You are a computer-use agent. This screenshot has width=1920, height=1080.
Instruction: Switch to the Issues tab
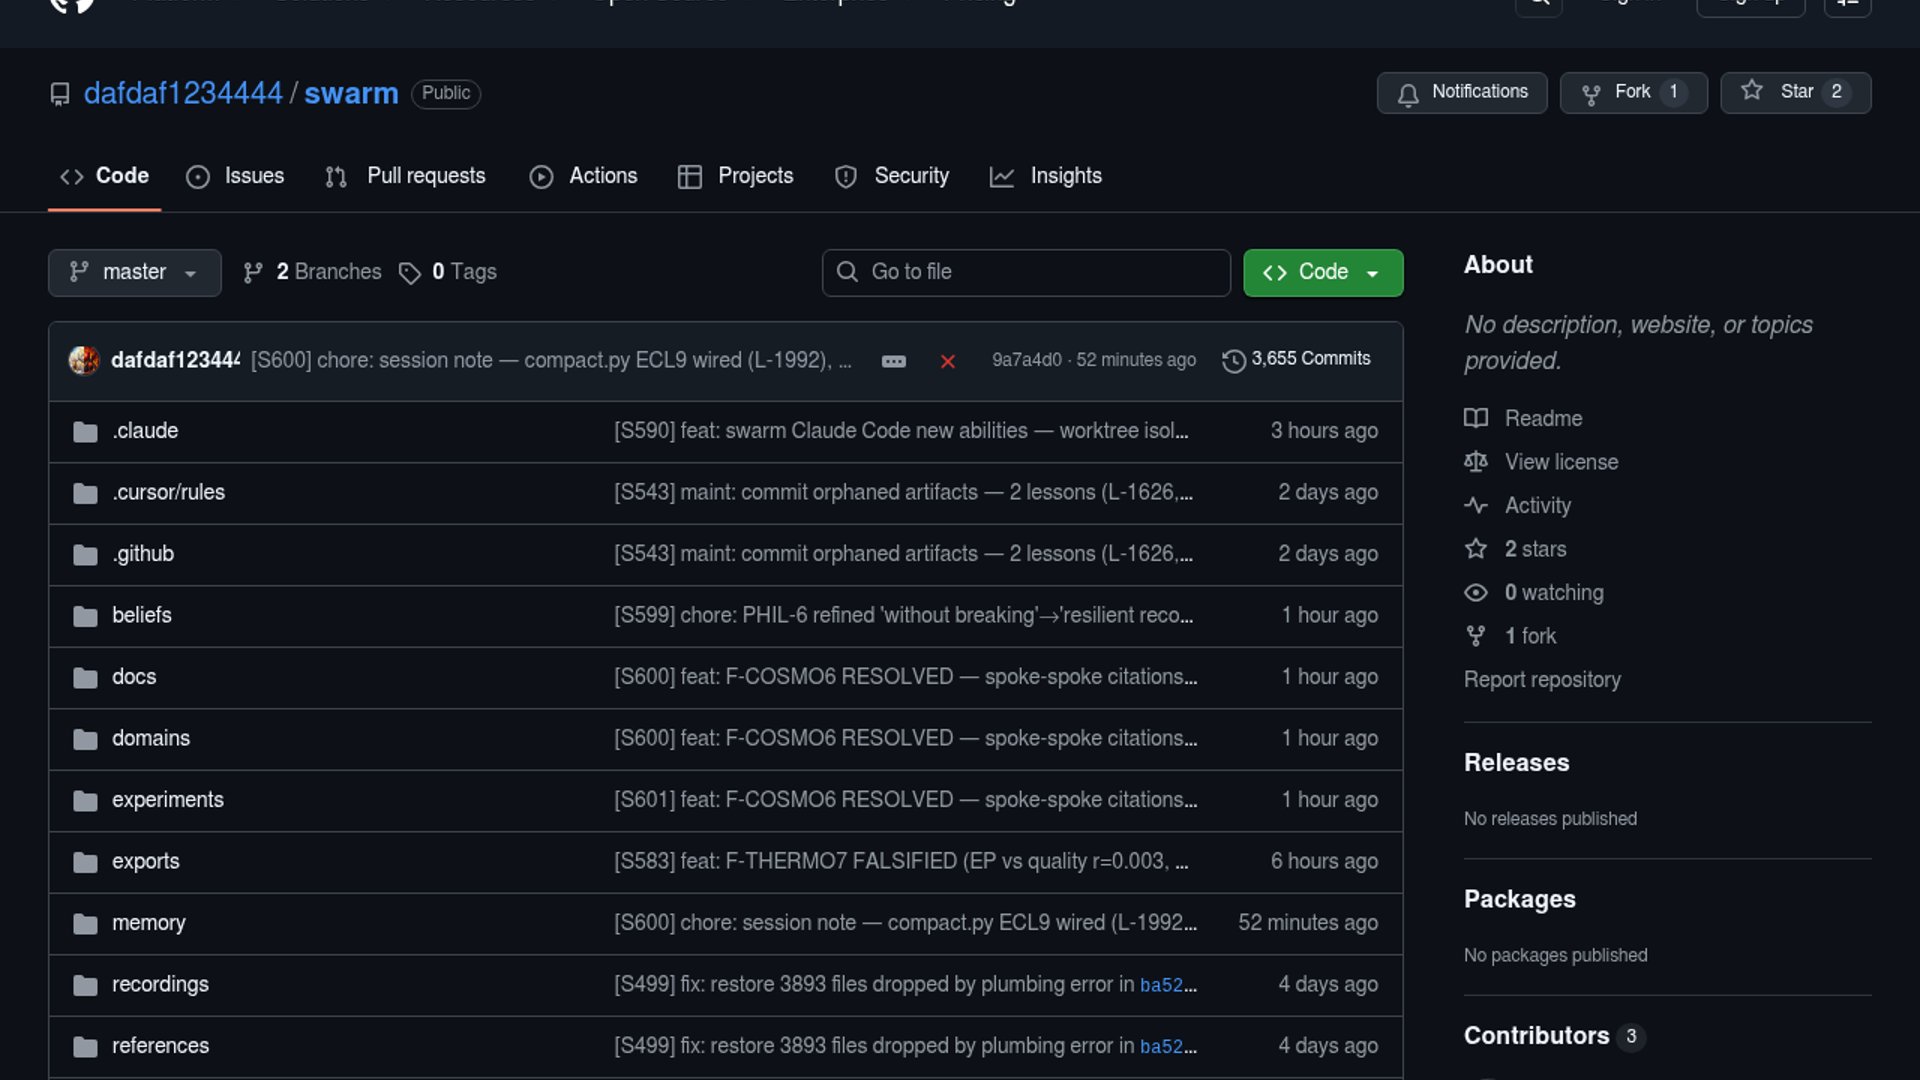coord(235,176)
